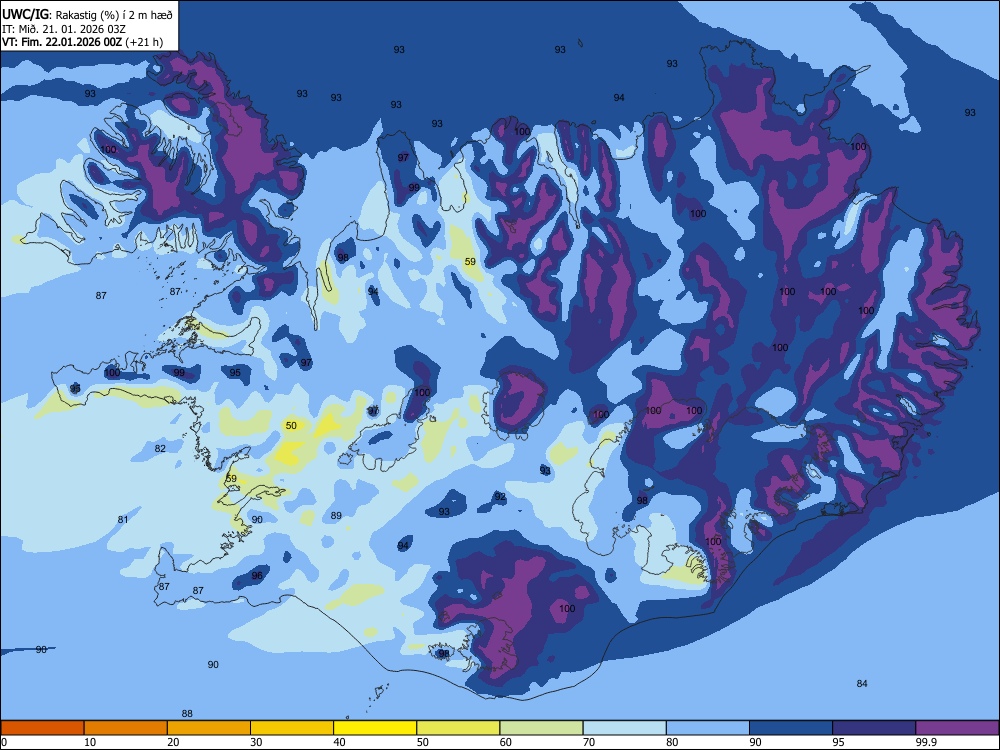Select the orange 10–20 legend color block
This screenshot has width=1000, height=750.
coord(126,728)
